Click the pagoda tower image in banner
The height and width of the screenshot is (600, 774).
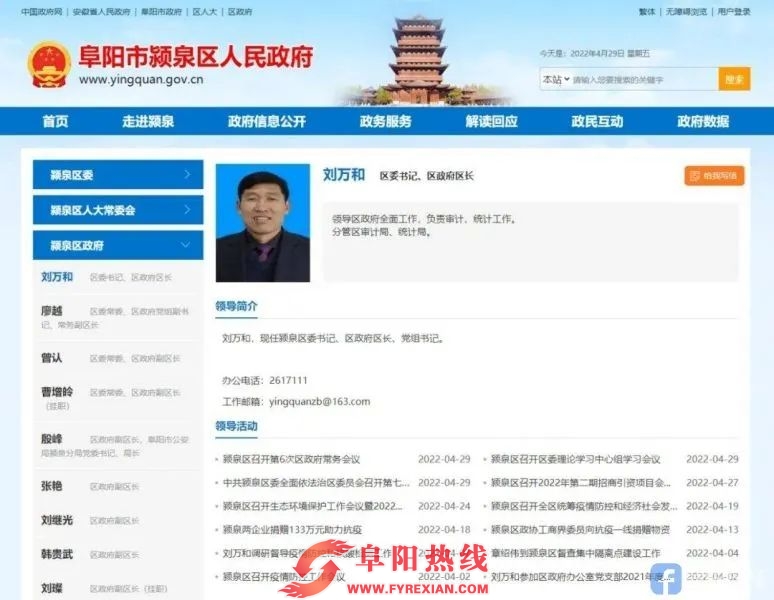click(419, 60)
